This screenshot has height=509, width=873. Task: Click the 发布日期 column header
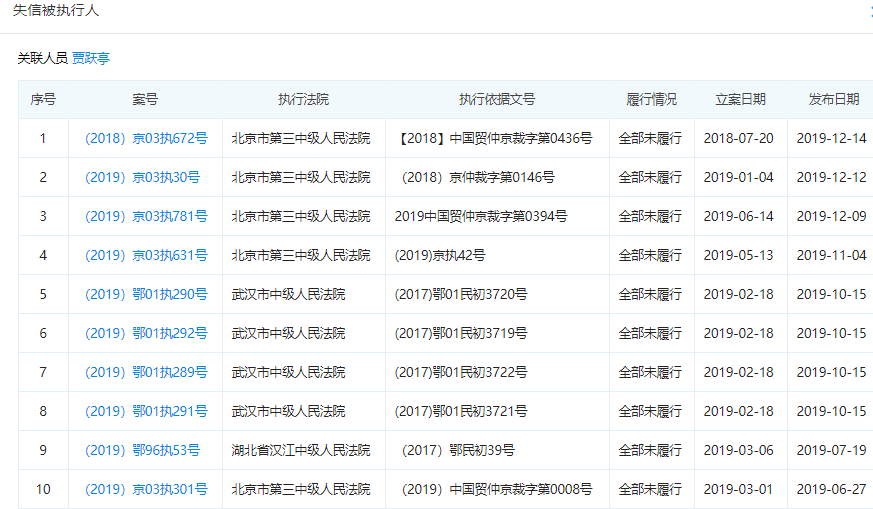[x=833, y=100]
